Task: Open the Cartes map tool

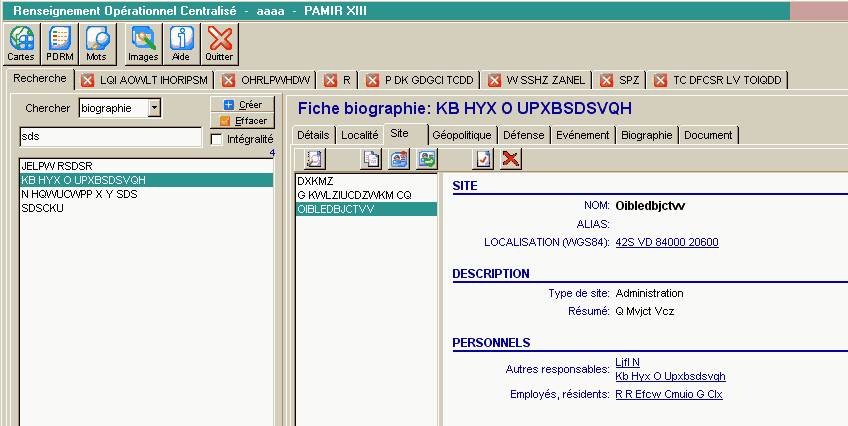Action: pos(20,44)
